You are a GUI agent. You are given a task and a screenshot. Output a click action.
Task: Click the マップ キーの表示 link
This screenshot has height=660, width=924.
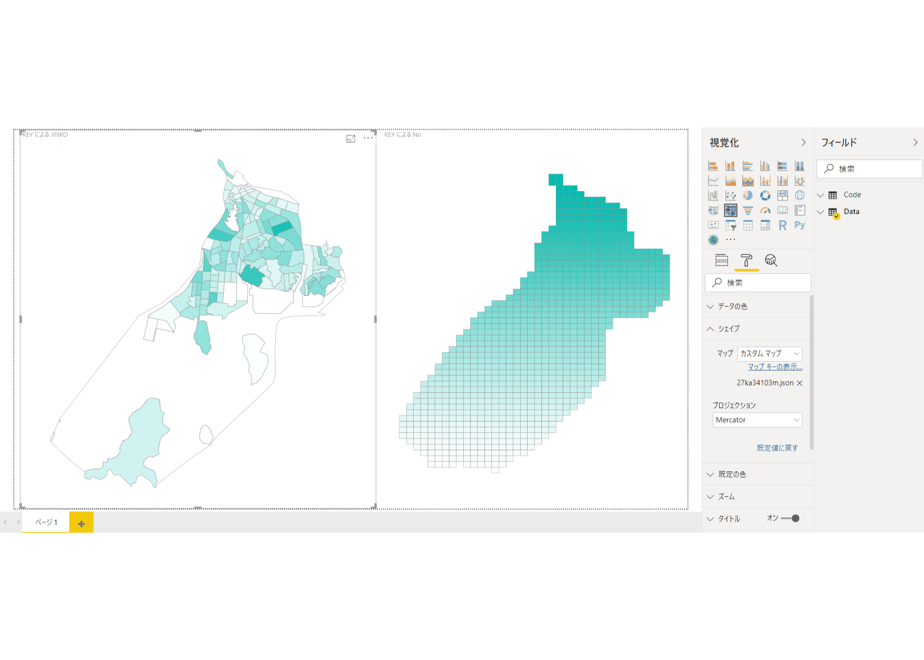tap(775, 367)
